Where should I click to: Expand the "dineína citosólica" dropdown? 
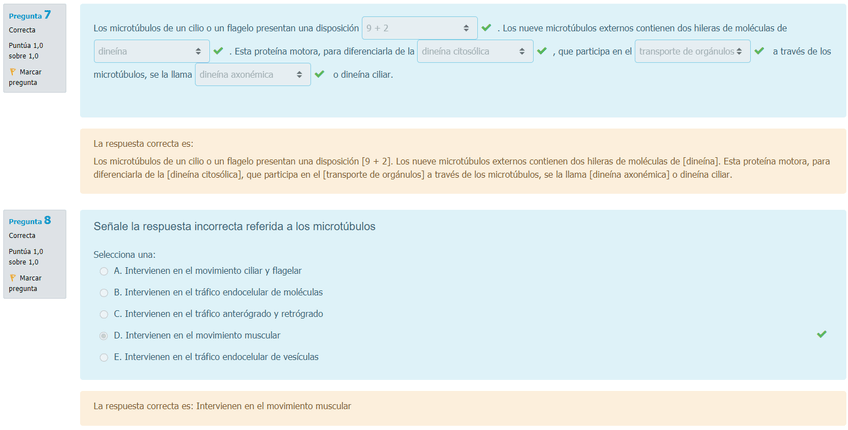(474, 51)
